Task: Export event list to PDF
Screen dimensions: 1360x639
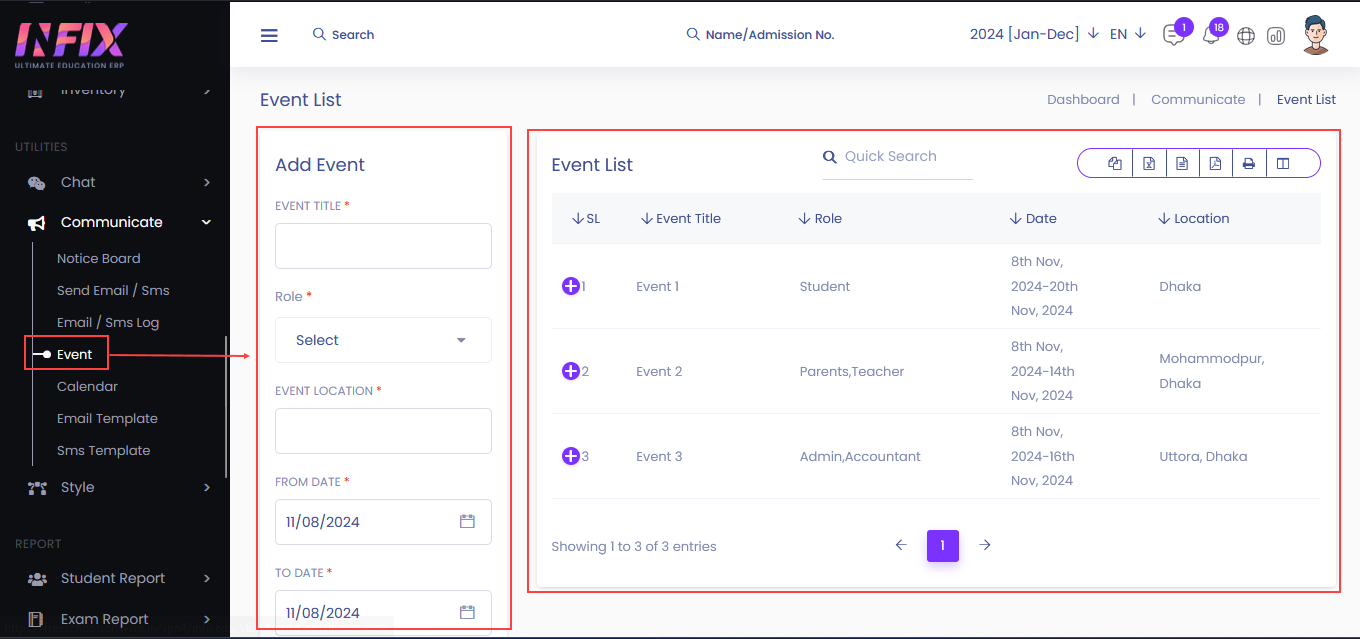Action: (1215, 164)
